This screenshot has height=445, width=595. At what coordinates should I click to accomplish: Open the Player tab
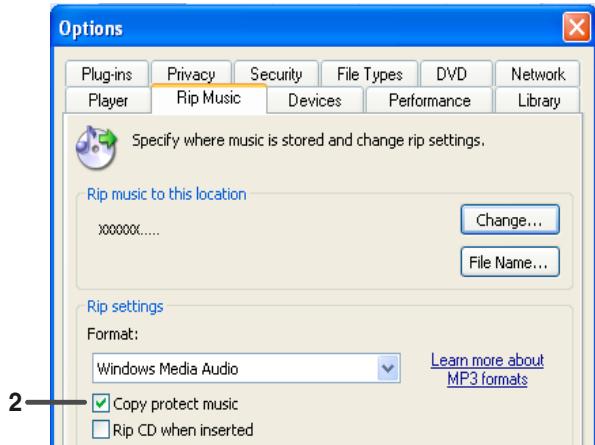108,100
